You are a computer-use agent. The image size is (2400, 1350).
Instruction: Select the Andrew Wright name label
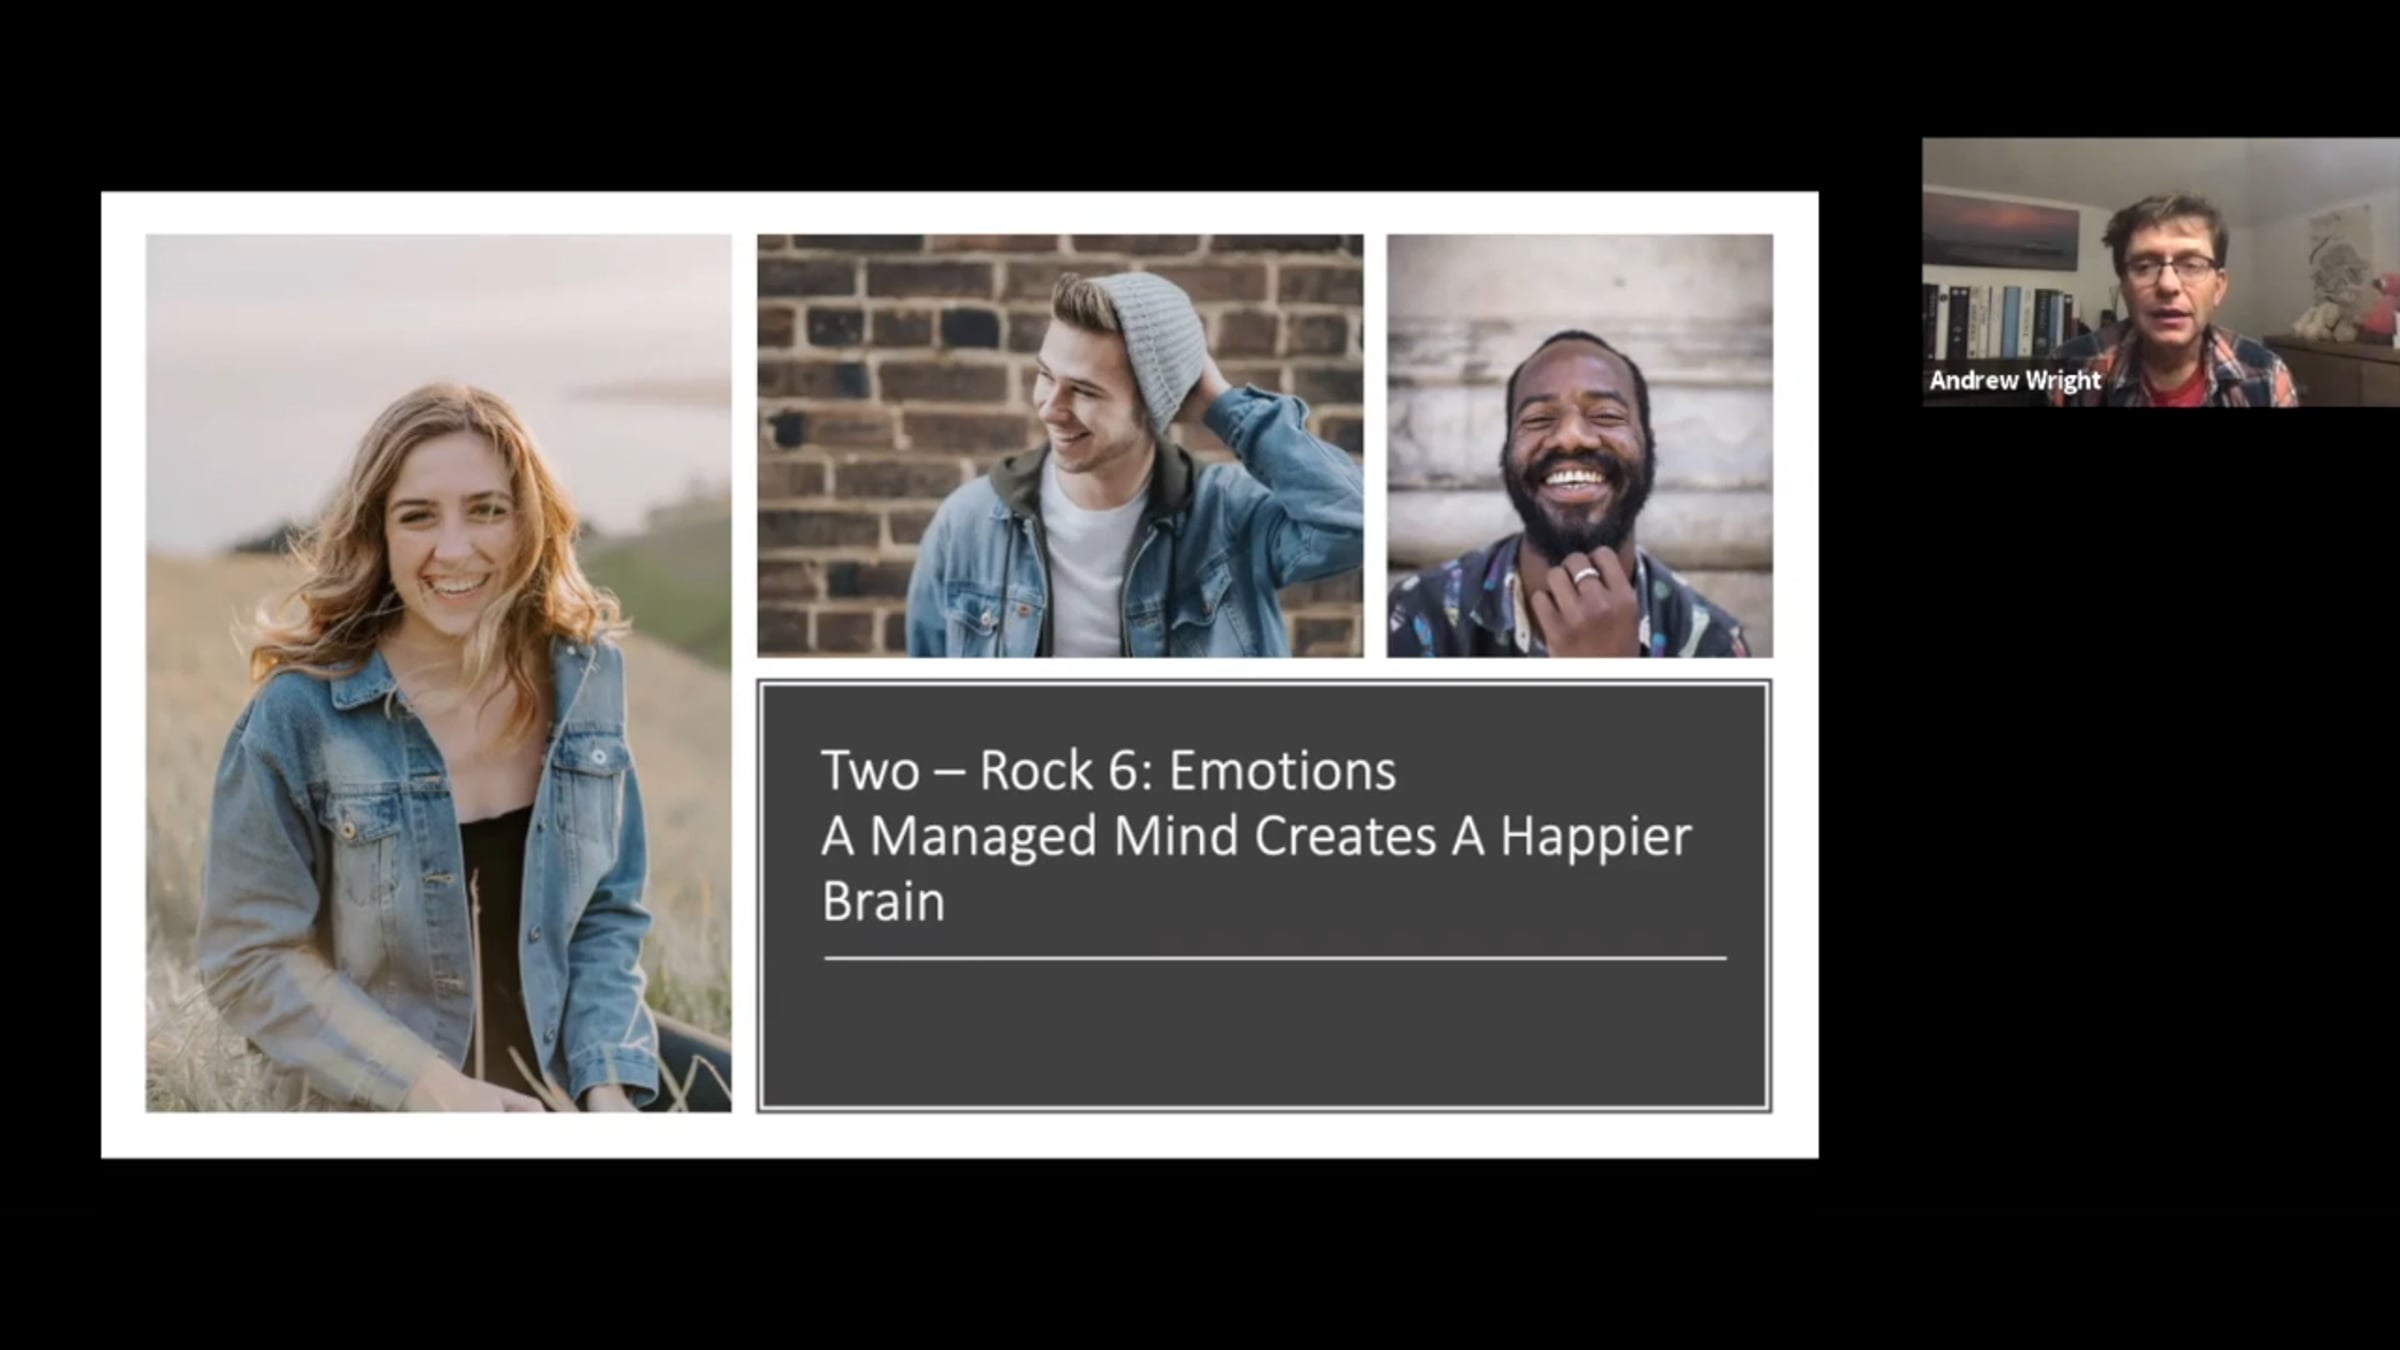pyautogui.click(x=2014, y=381)
